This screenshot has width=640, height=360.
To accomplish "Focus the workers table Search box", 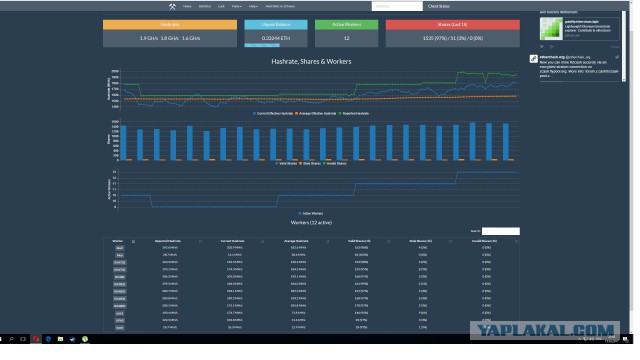I will pyautogui.click(x=500, y=231).
